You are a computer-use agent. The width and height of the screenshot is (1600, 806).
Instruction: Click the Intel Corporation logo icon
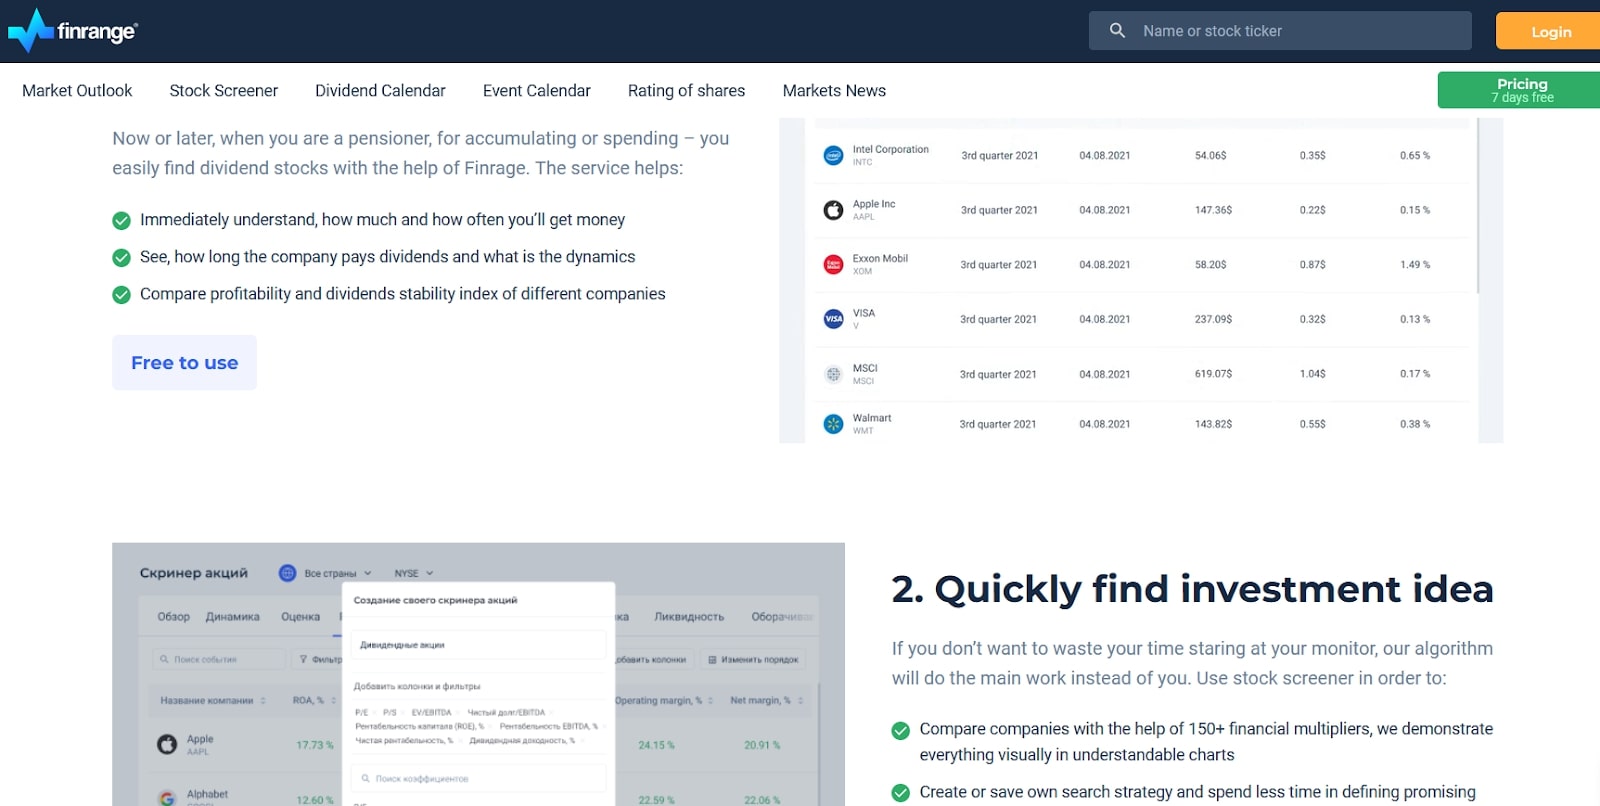pos(833,155)
